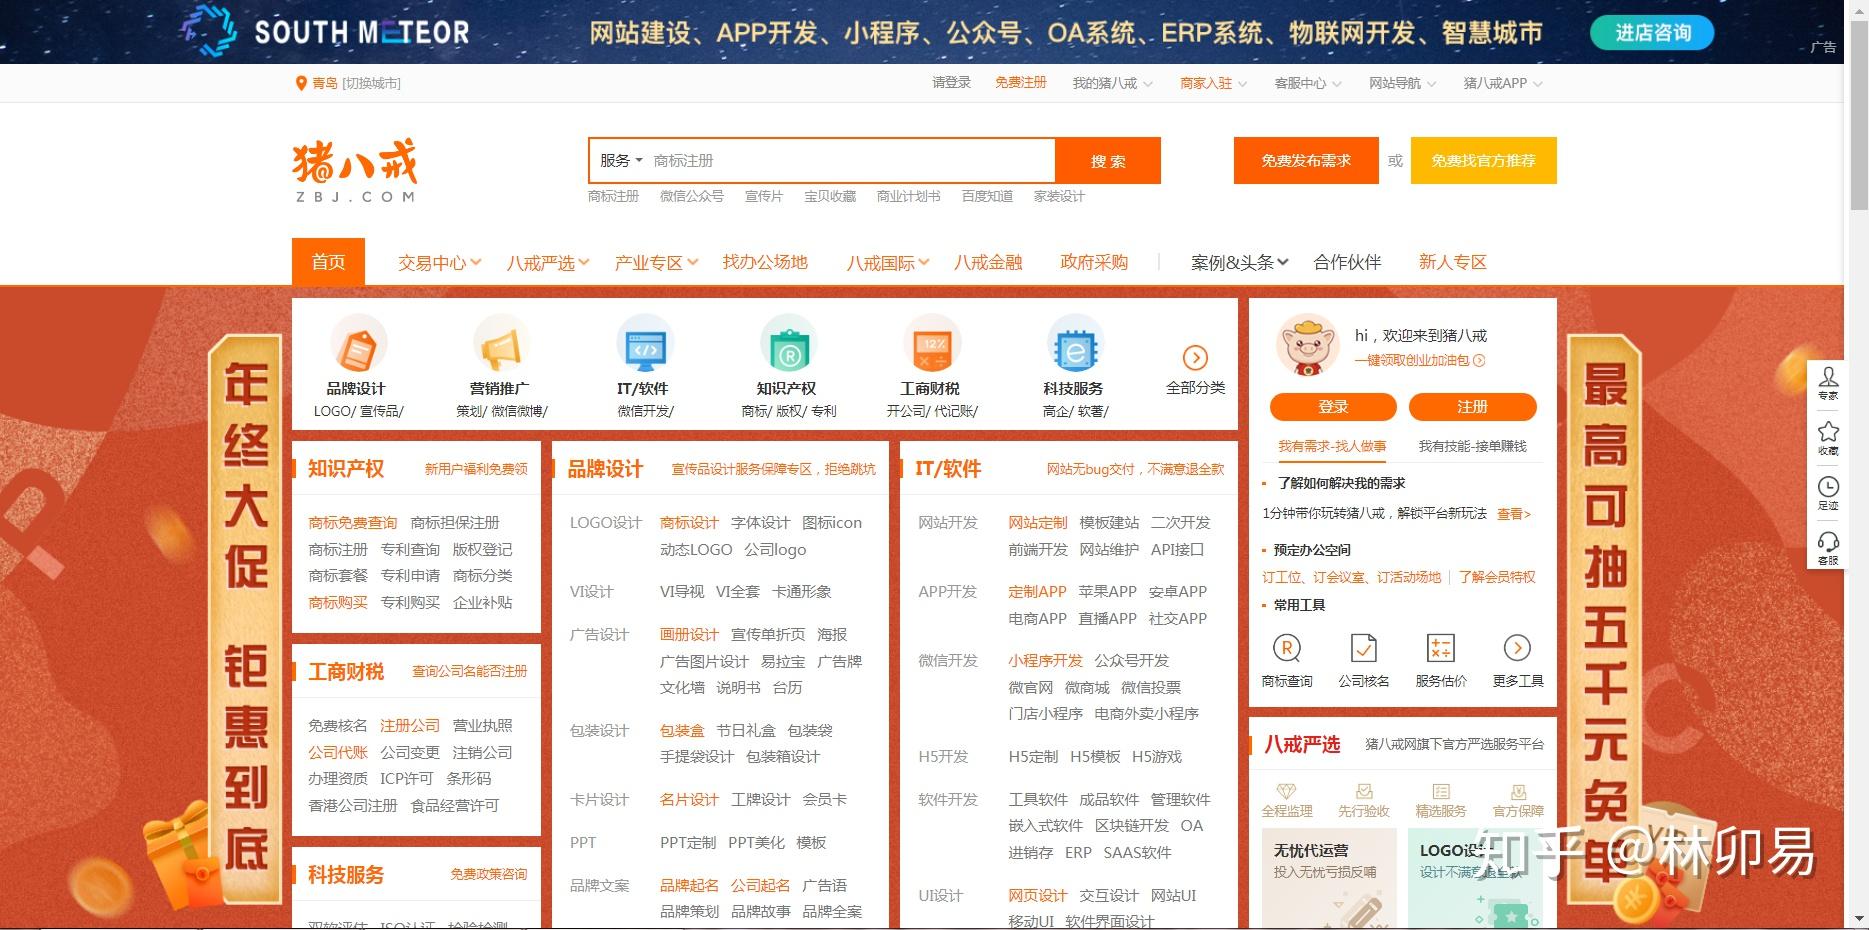Viewport: 1869px width, 930px height.
Task: Open the 政府采购 nav item
Action: pos(1094,262)
